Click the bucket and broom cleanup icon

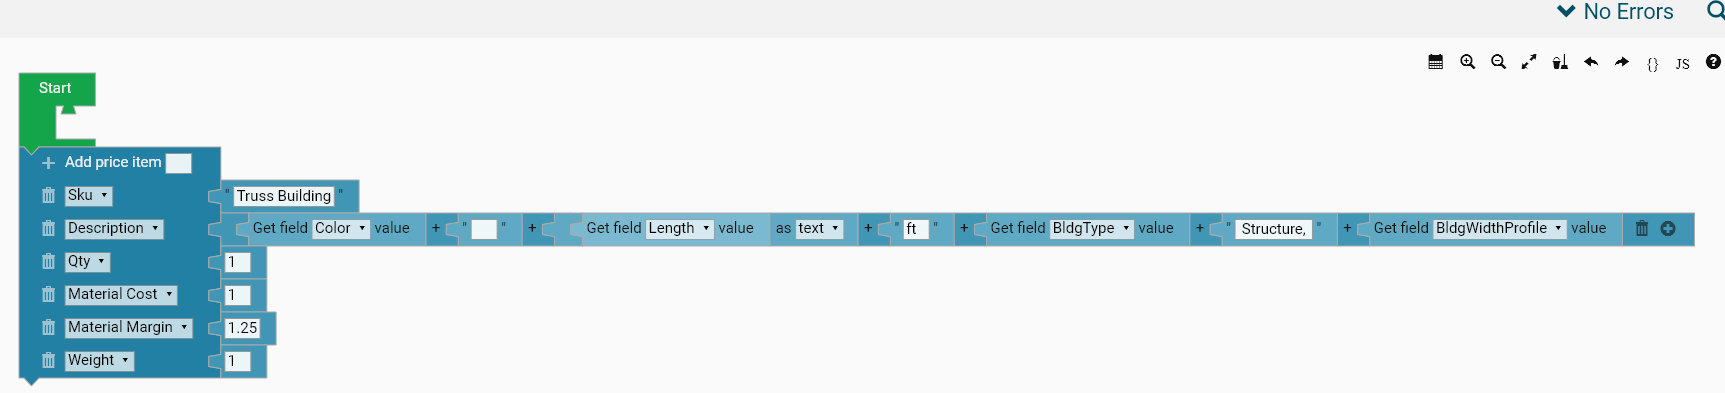pyautogui.click(x=1560, y=62)
